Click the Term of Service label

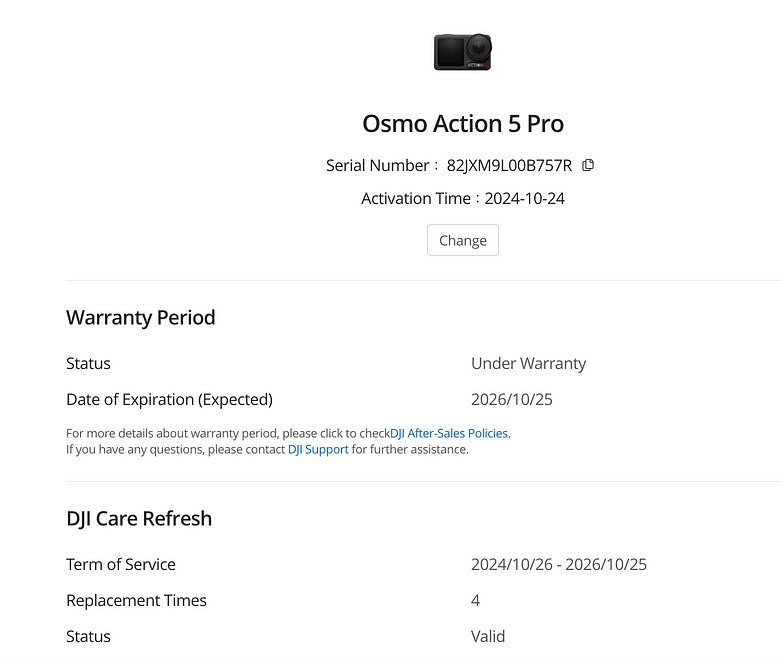121,564
